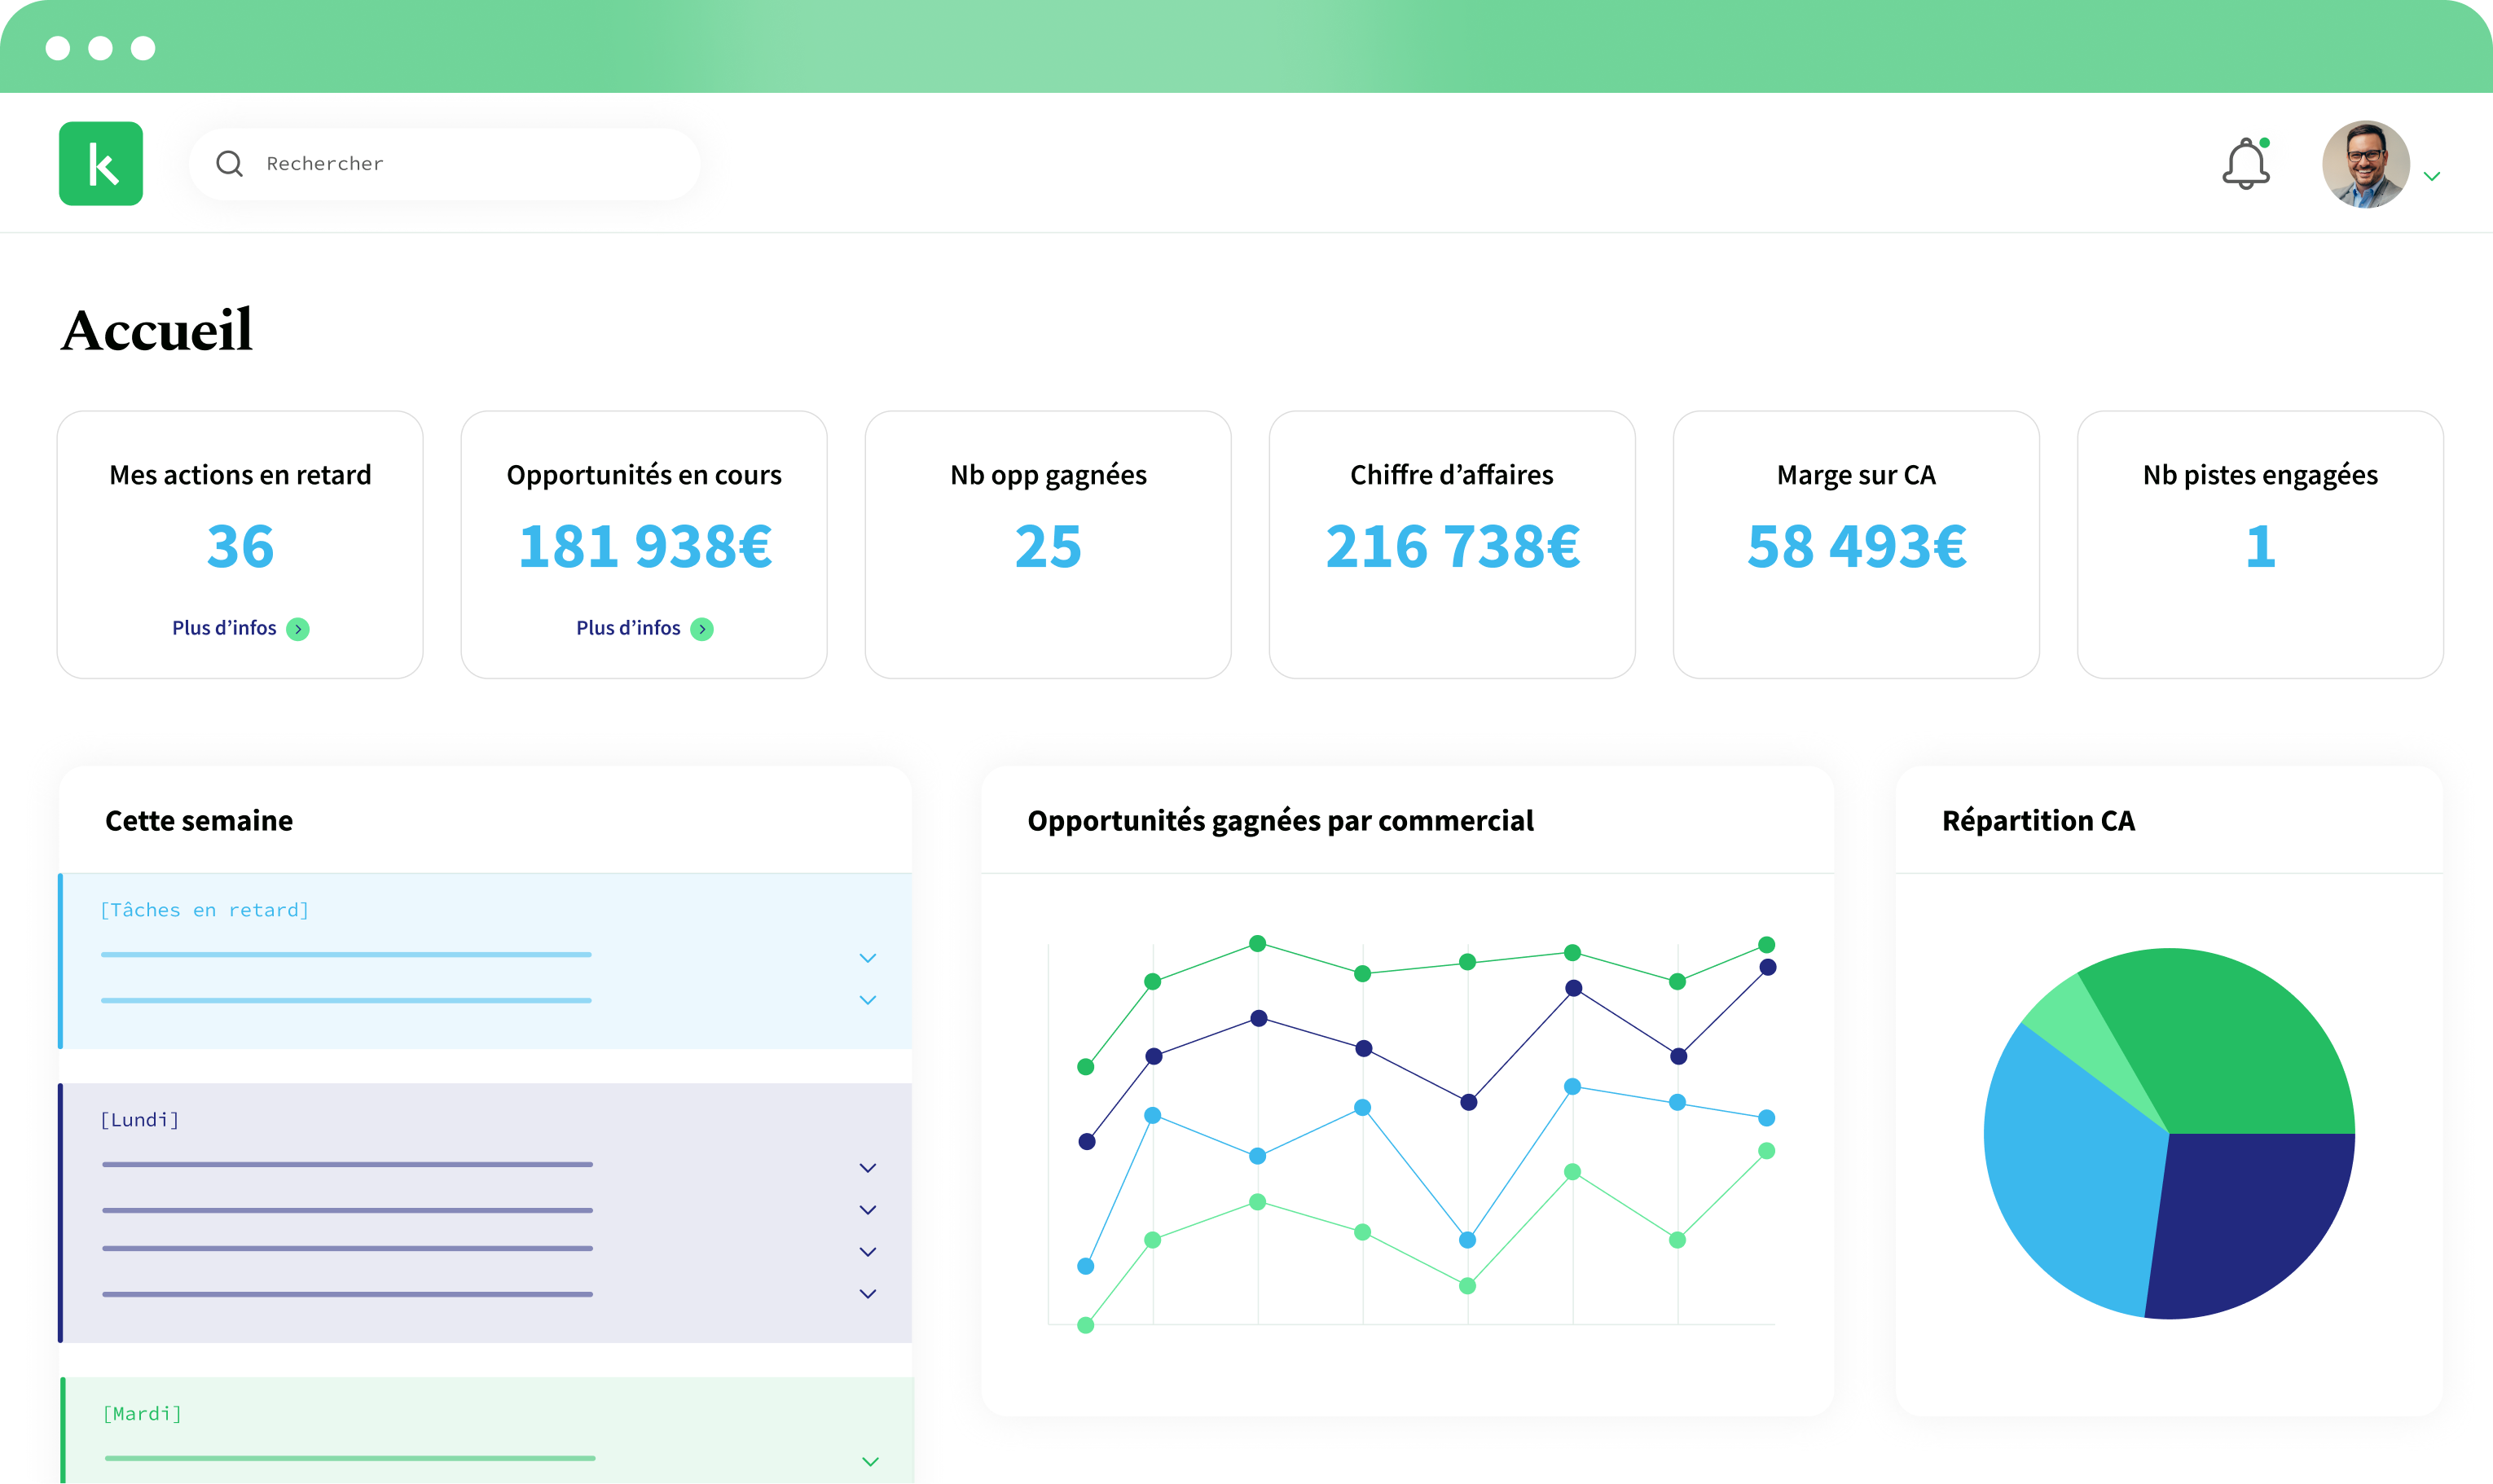Click the first light green chart point
This screenshot has height=1484, width=2493.
(1086, 1326)
